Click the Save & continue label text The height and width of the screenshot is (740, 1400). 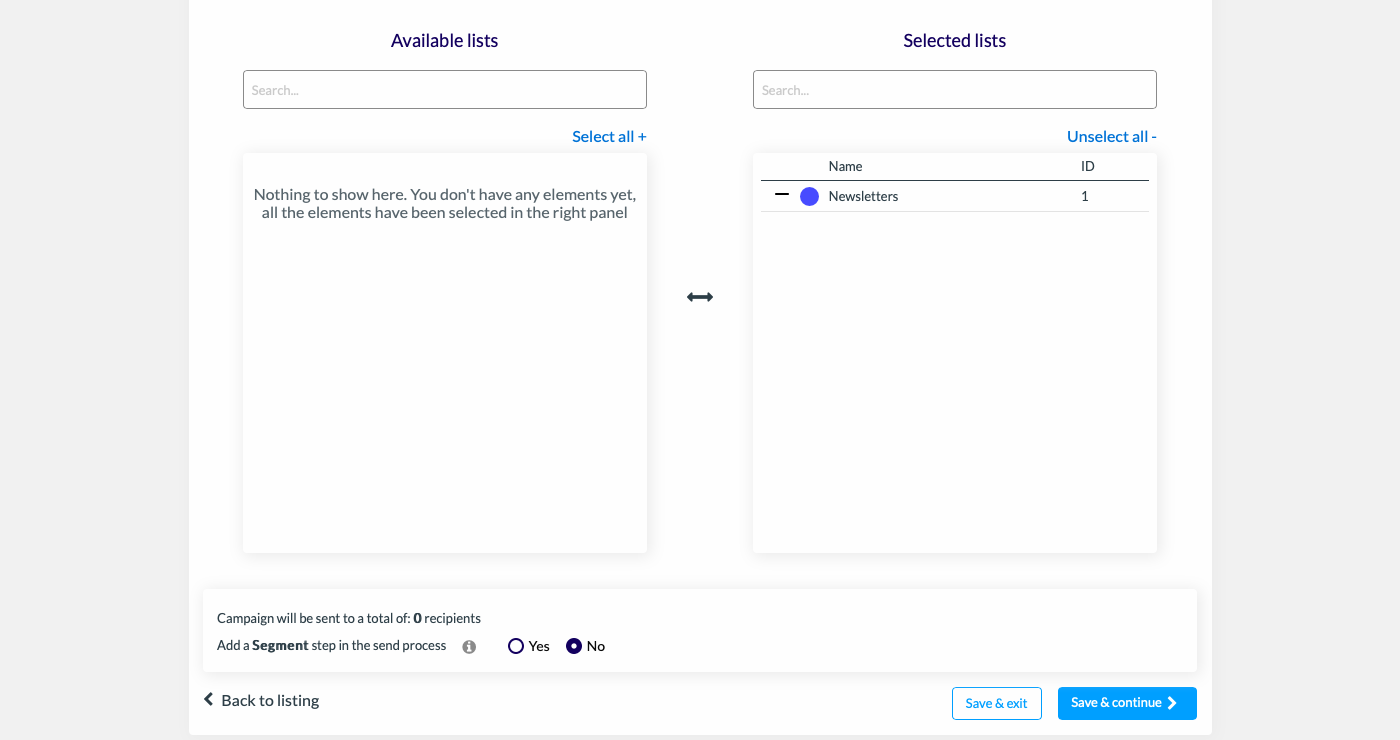point(1116,703)
